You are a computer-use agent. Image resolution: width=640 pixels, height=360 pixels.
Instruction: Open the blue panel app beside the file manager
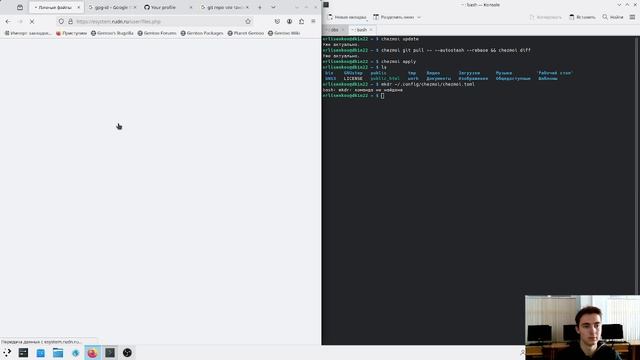(x=41, y=353)
